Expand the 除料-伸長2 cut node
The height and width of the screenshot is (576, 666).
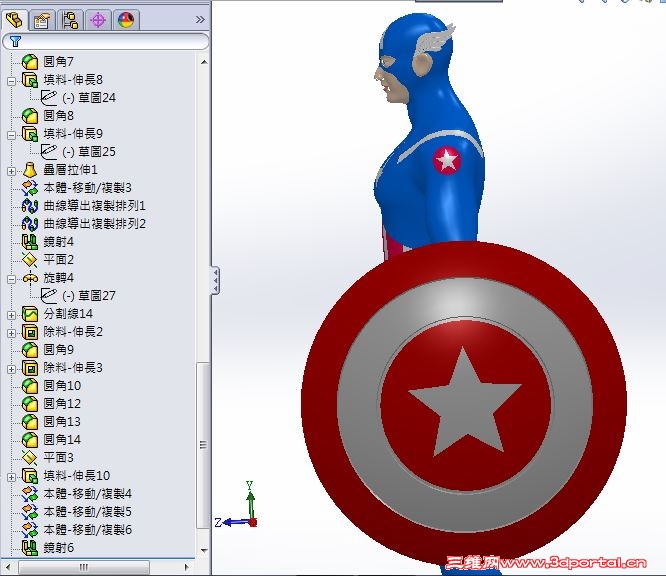[11, 333]
